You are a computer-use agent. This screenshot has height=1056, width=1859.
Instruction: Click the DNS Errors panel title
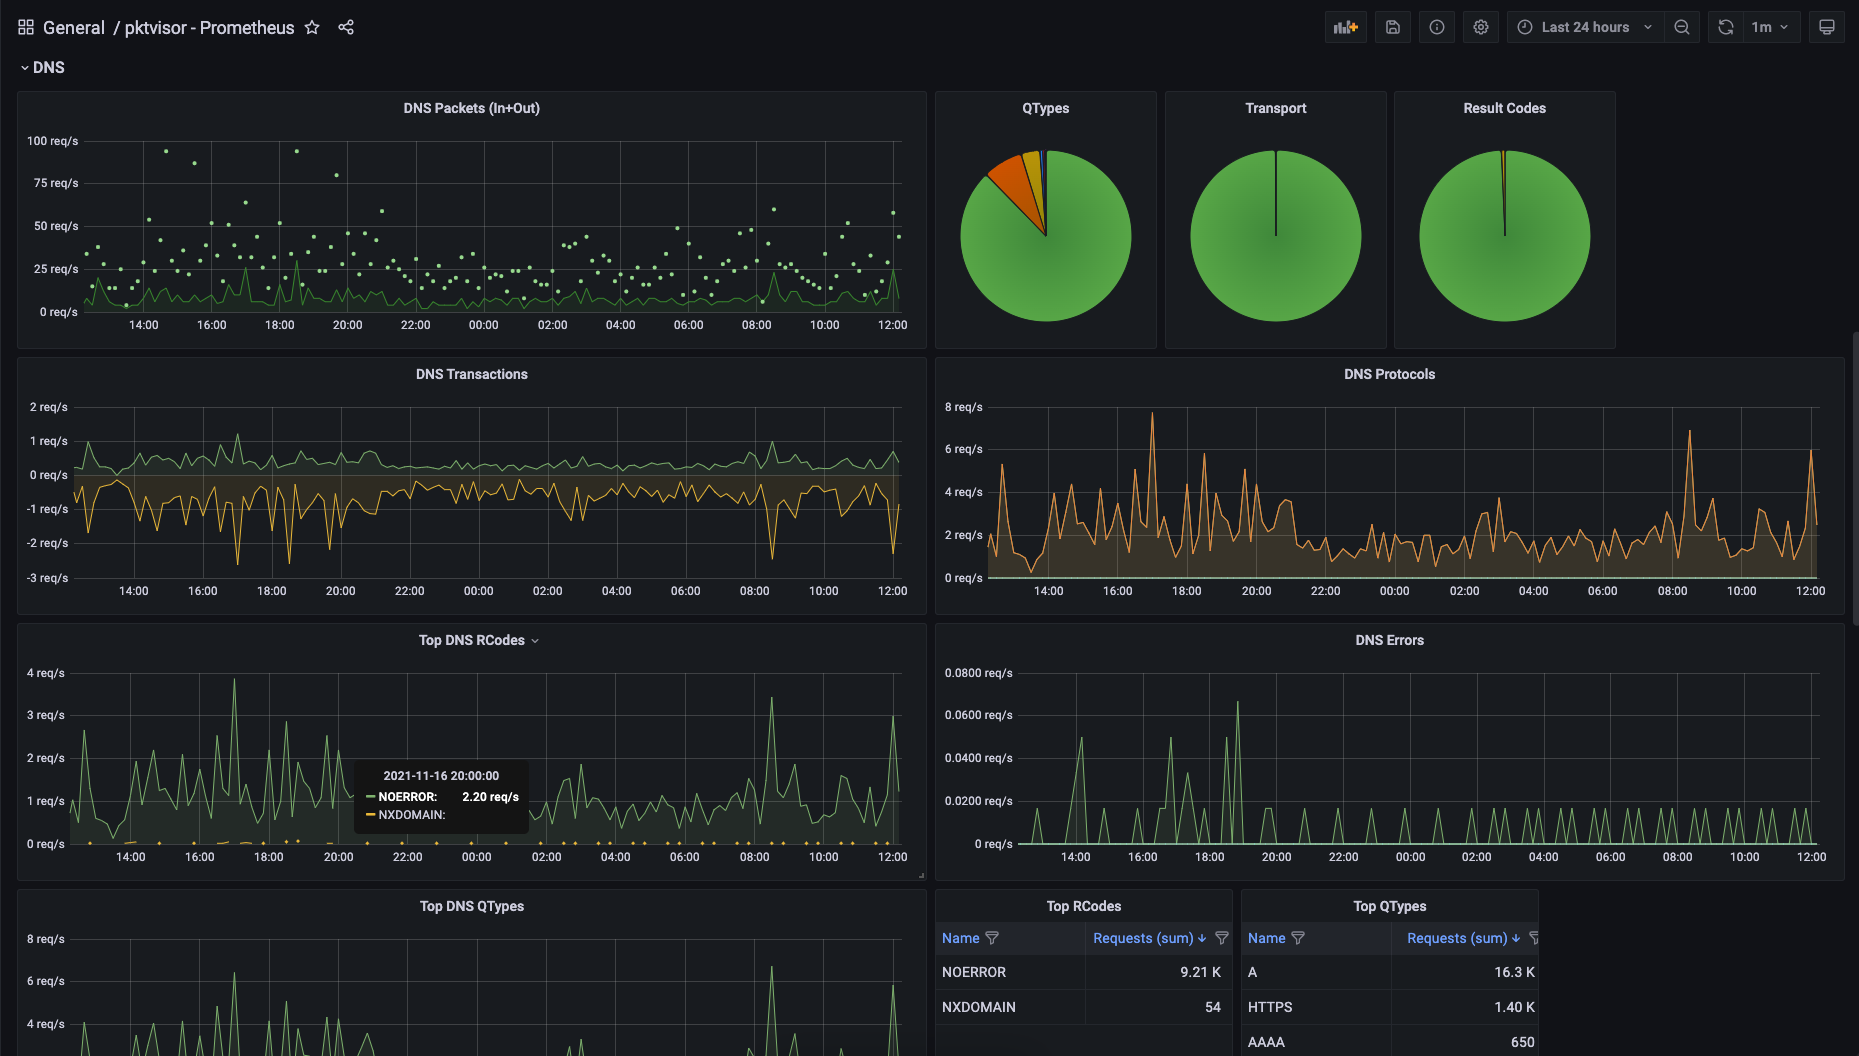[x=1389, y=640]
